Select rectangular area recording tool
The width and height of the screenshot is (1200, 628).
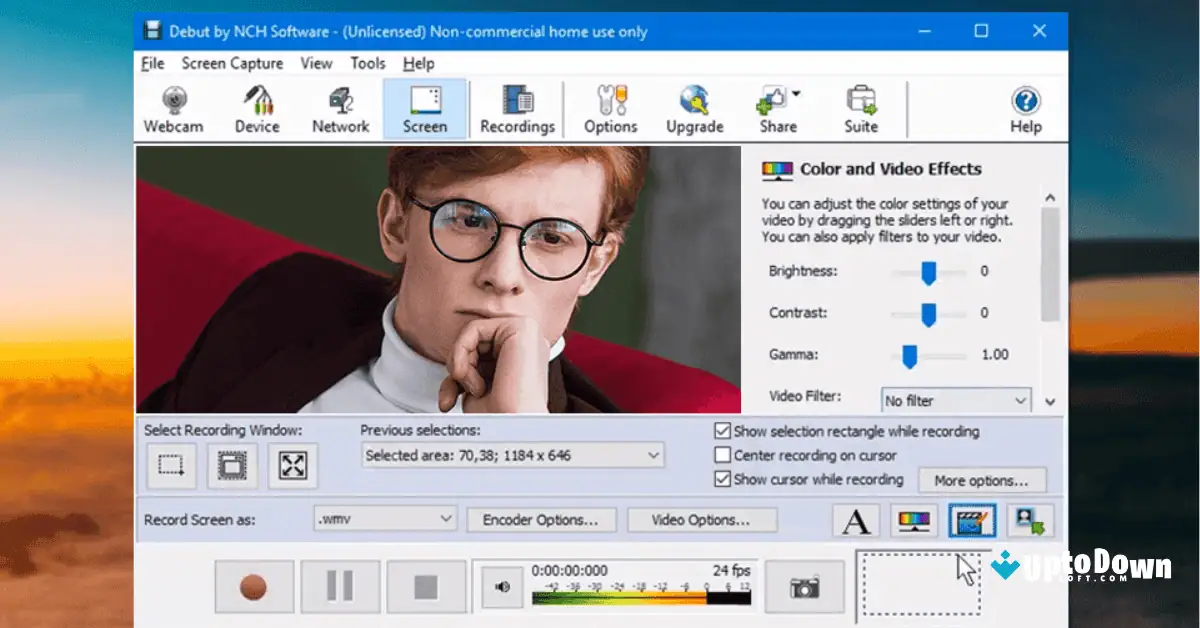point(170,465)
